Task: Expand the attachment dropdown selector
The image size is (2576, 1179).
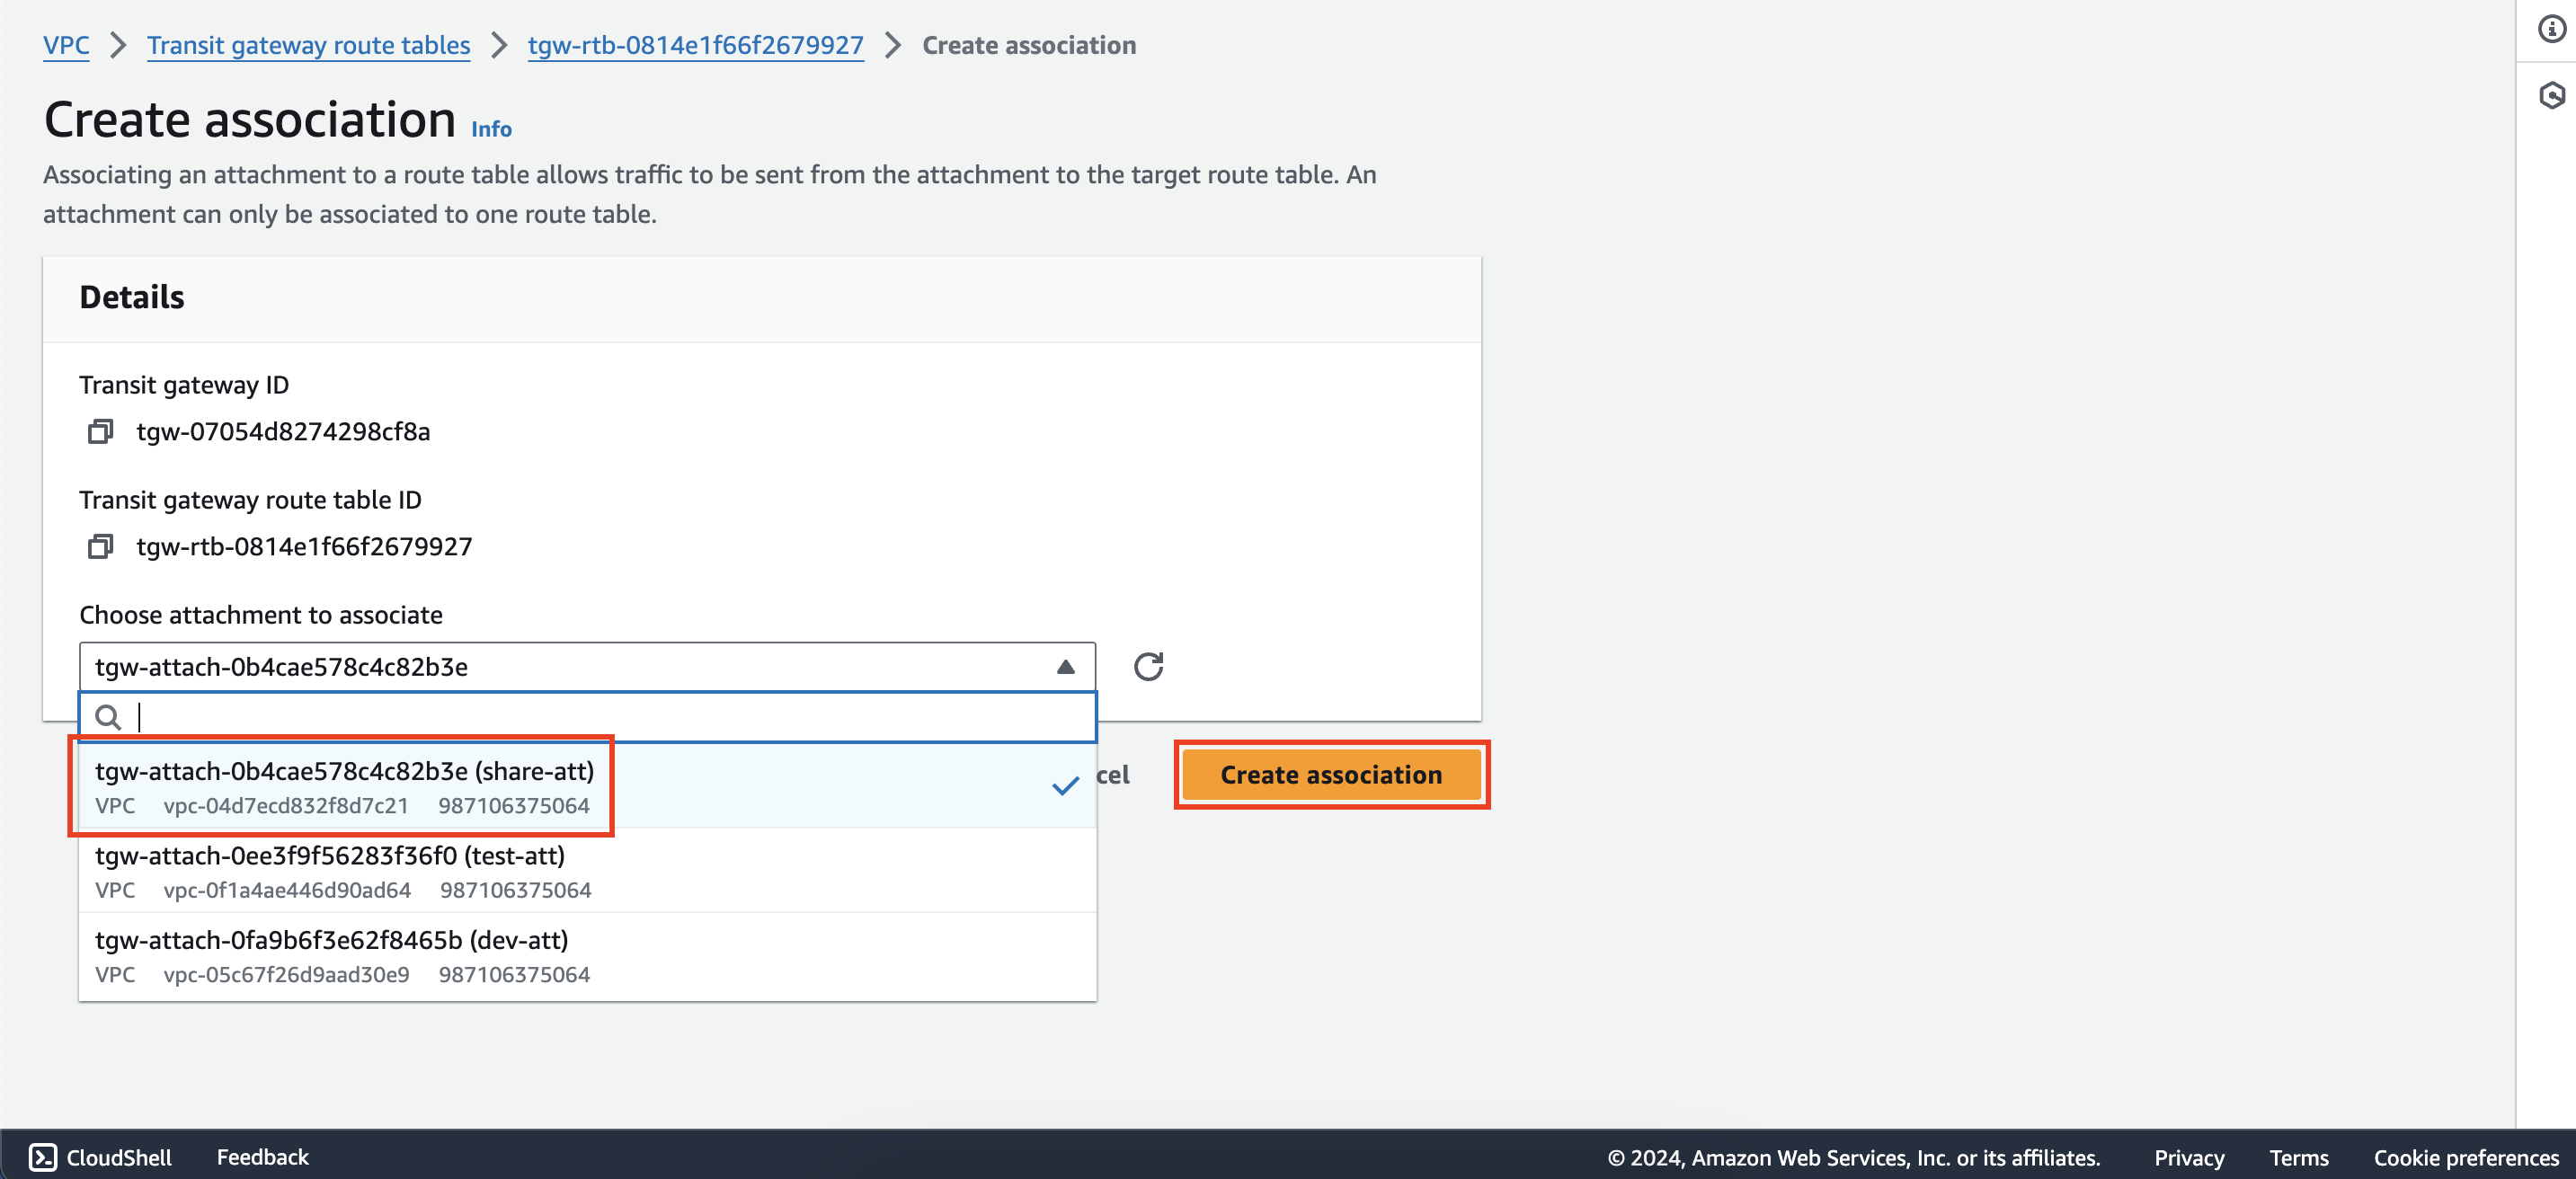Action: [587, 665]
